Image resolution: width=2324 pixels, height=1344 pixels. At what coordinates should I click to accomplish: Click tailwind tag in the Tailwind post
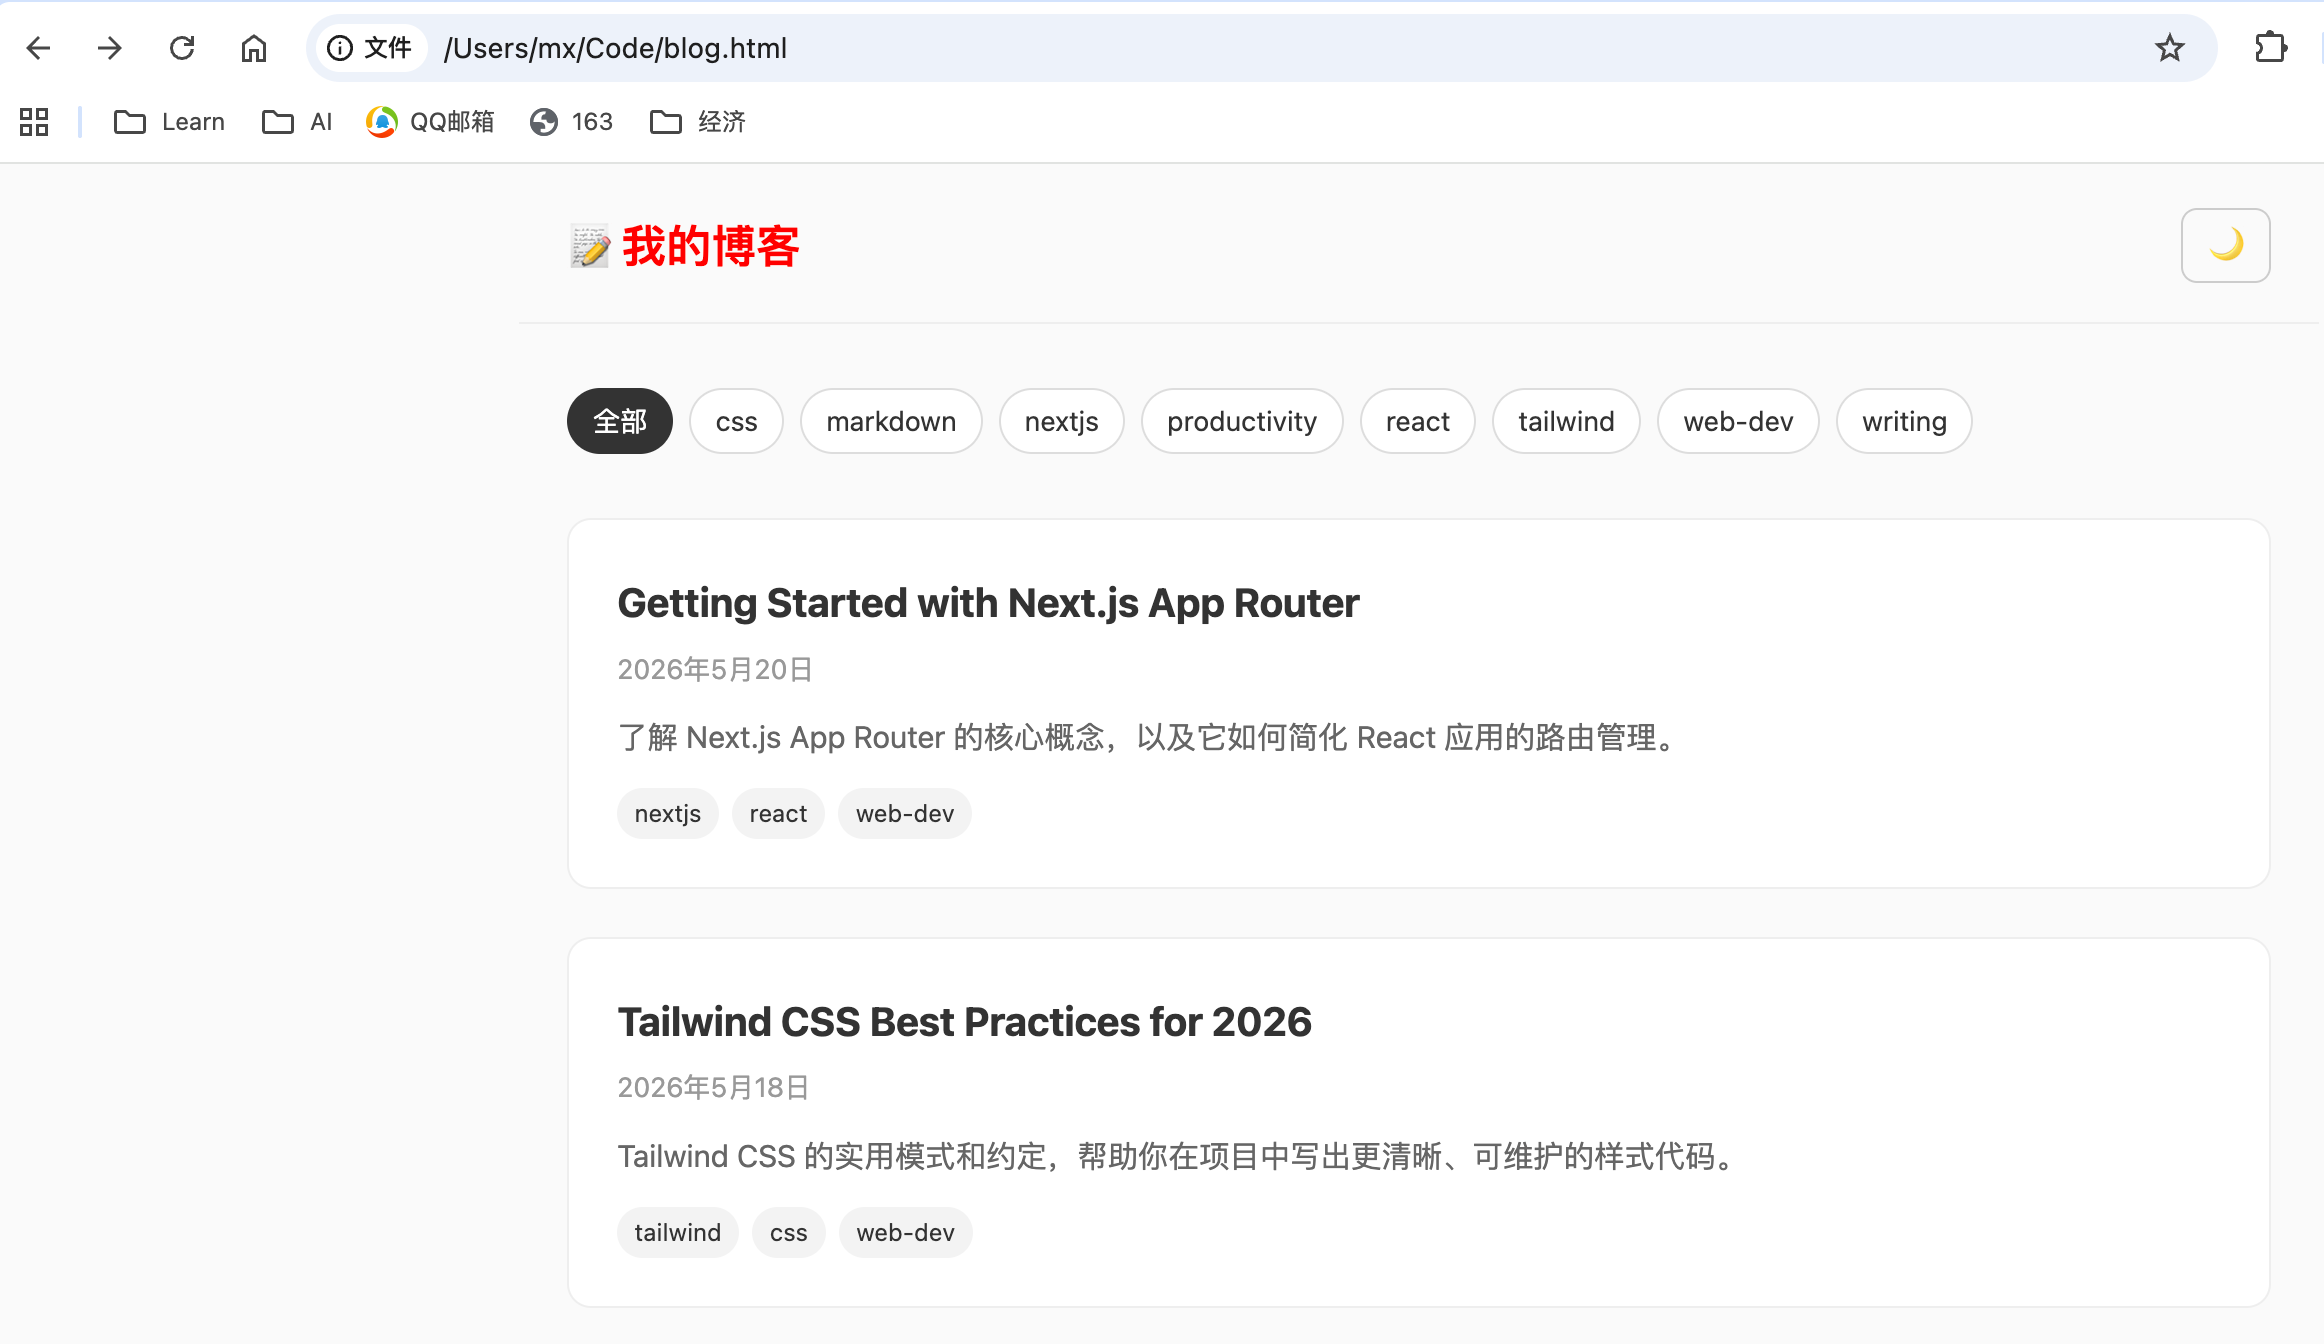(x=677, y=1232)
